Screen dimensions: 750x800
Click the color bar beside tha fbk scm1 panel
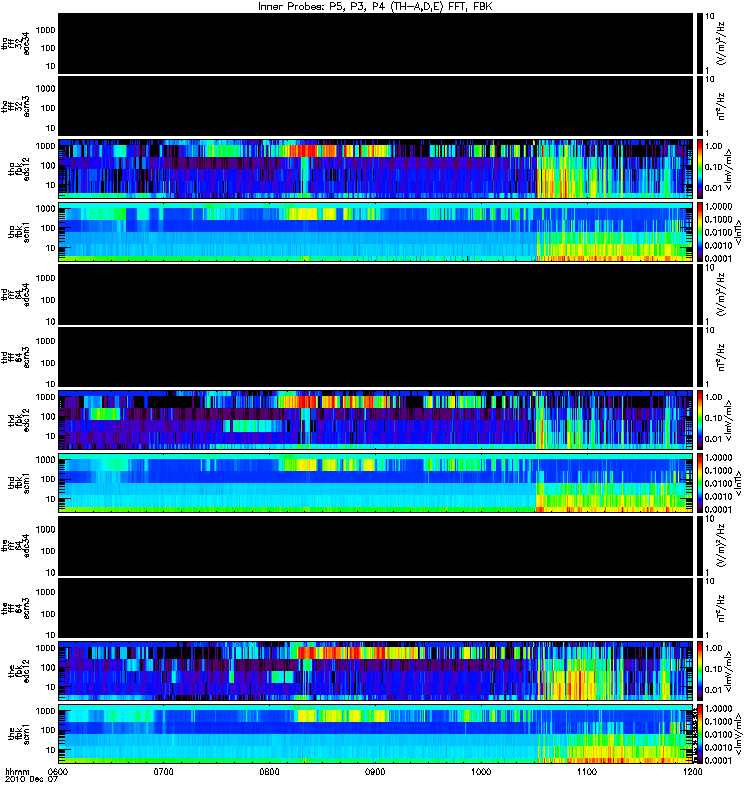point(699,232)
